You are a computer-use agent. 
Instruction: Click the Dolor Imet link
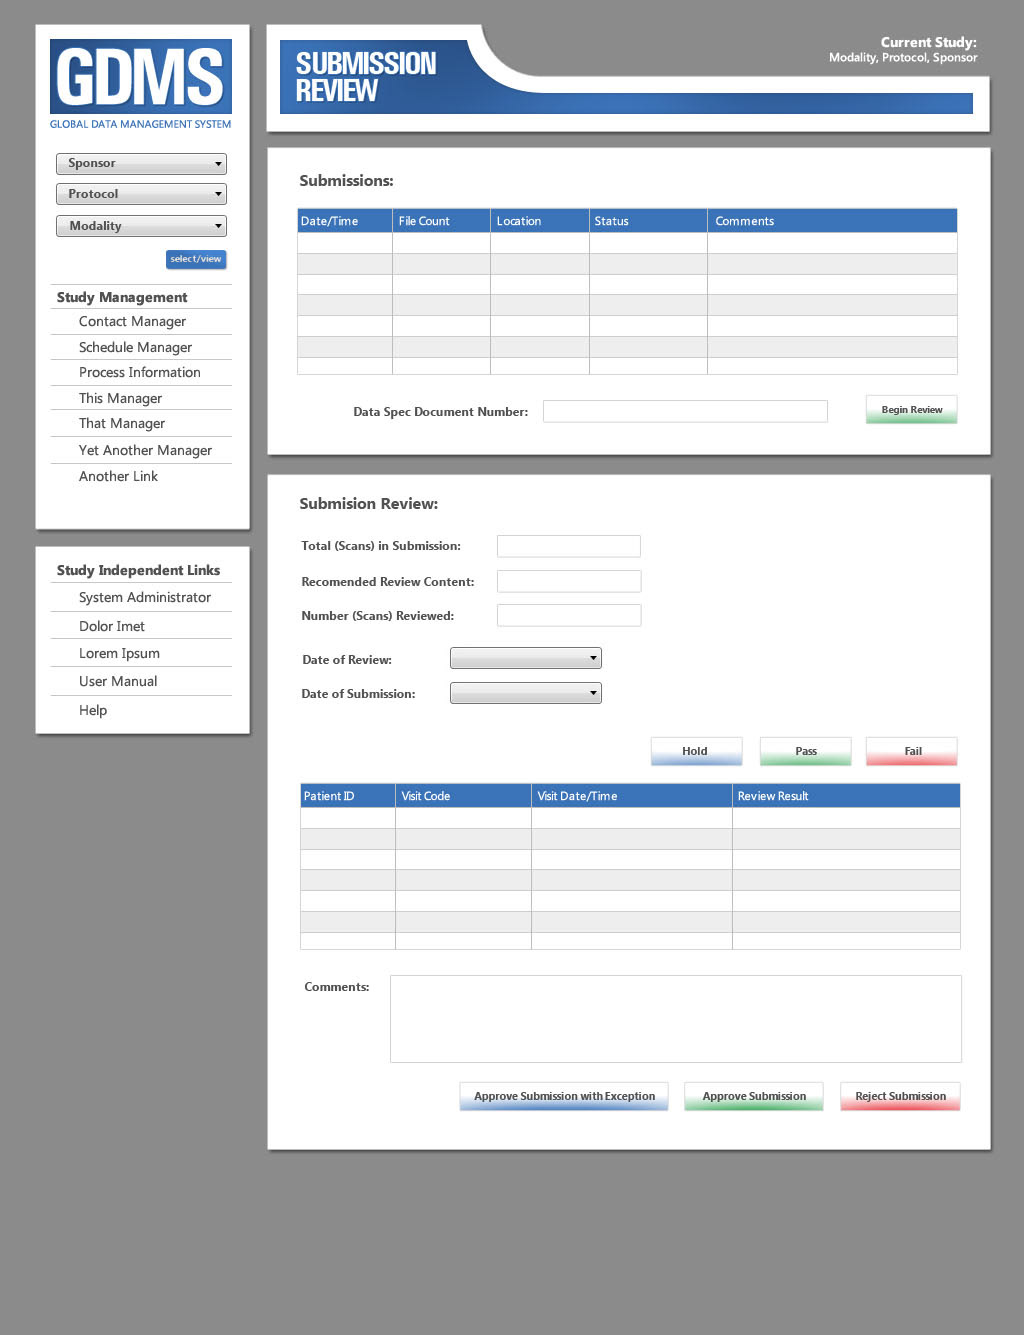tap(112, 626)
